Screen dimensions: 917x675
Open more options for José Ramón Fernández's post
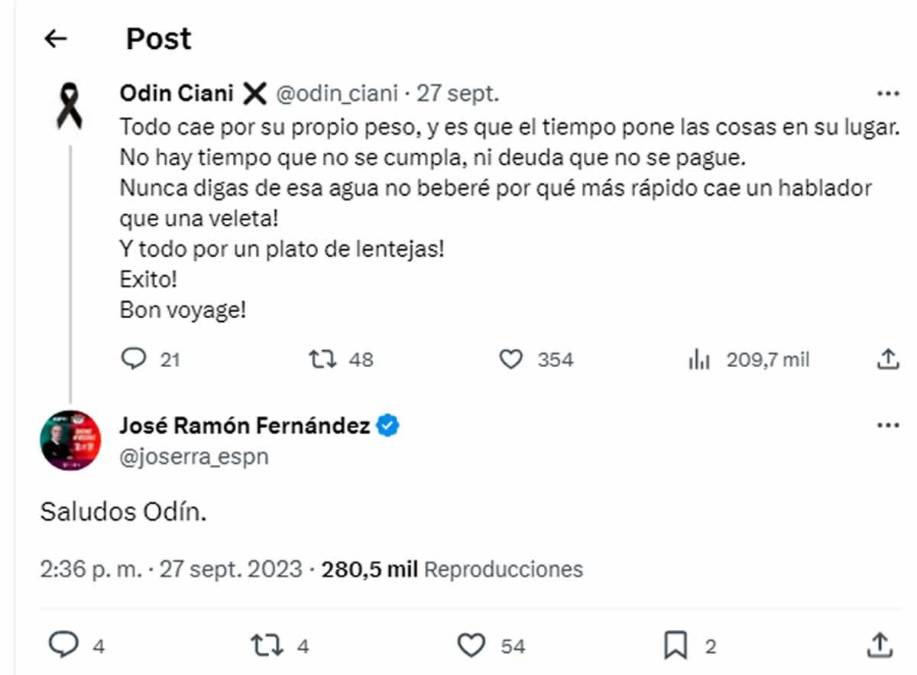888,426
